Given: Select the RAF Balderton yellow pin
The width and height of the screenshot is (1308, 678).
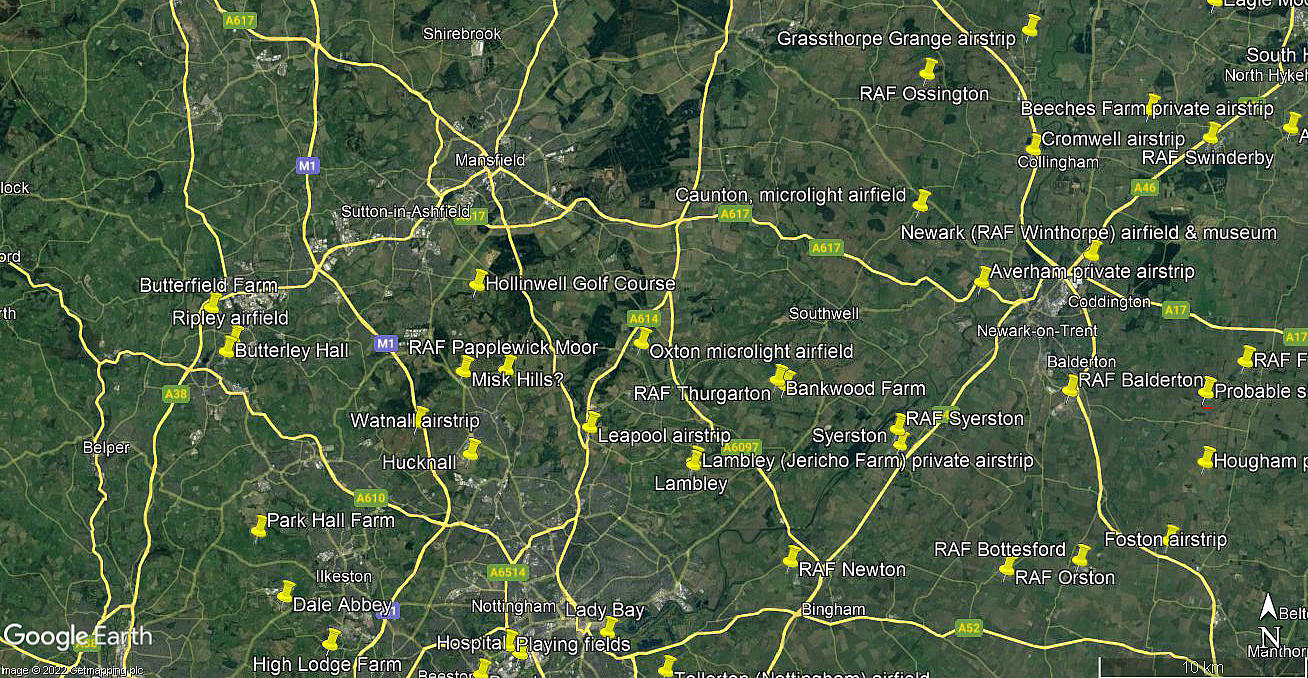Looking at the screenshot, I should 1071,385.
